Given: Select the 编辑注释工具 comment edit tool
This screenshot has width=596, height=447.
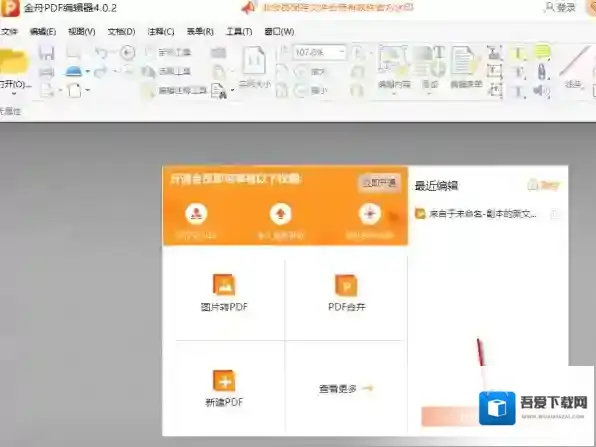Looking at the screenshot, I should (174, 90).
